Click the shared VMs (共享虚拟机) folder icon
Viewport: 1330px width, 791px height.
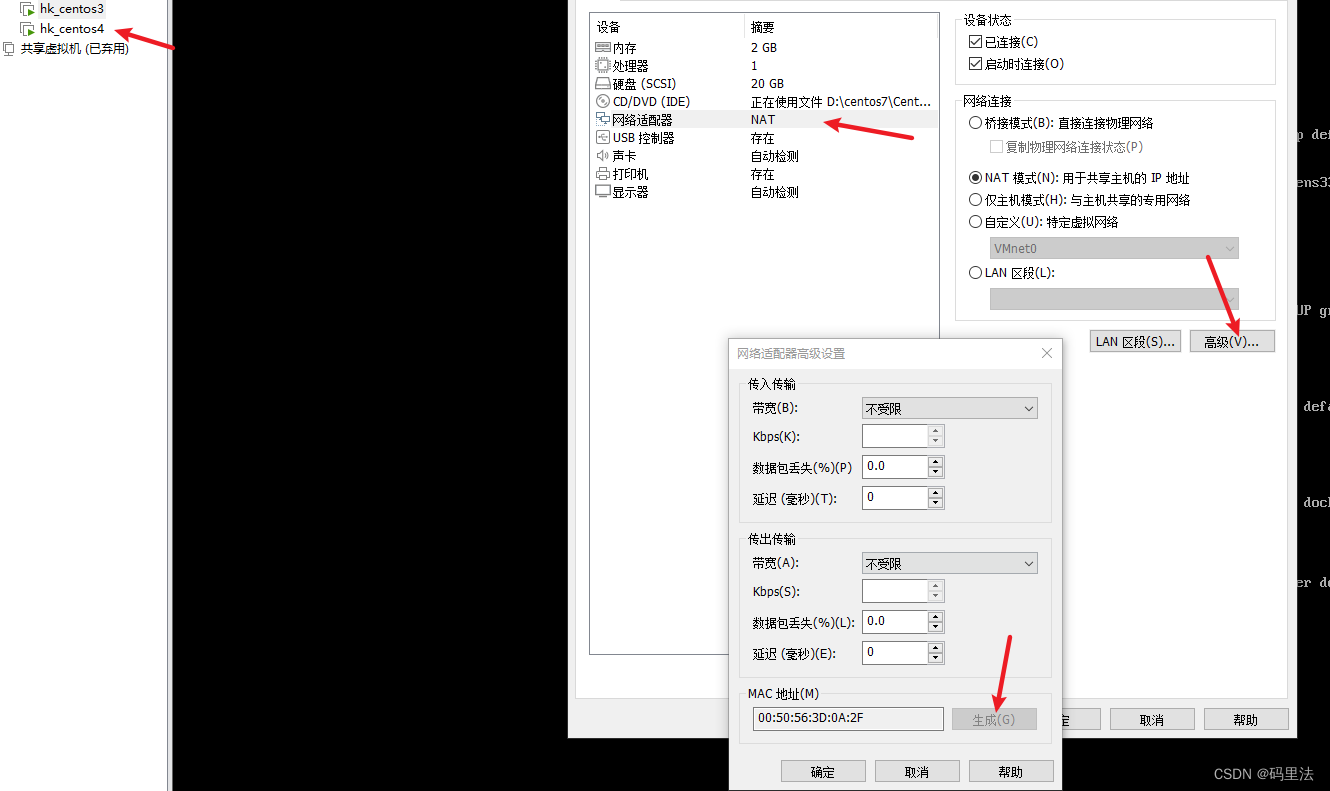(9, 48)
